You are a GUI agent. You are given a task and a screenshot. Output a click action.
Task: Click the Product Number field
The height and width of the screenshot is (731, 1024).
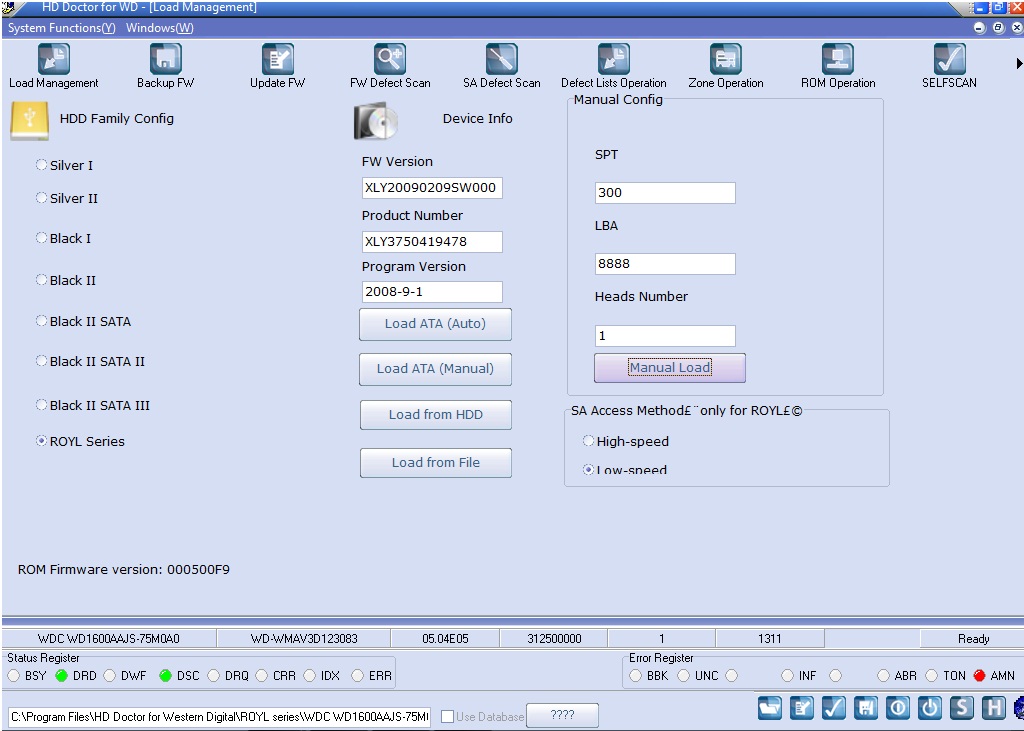pos(432,242)
